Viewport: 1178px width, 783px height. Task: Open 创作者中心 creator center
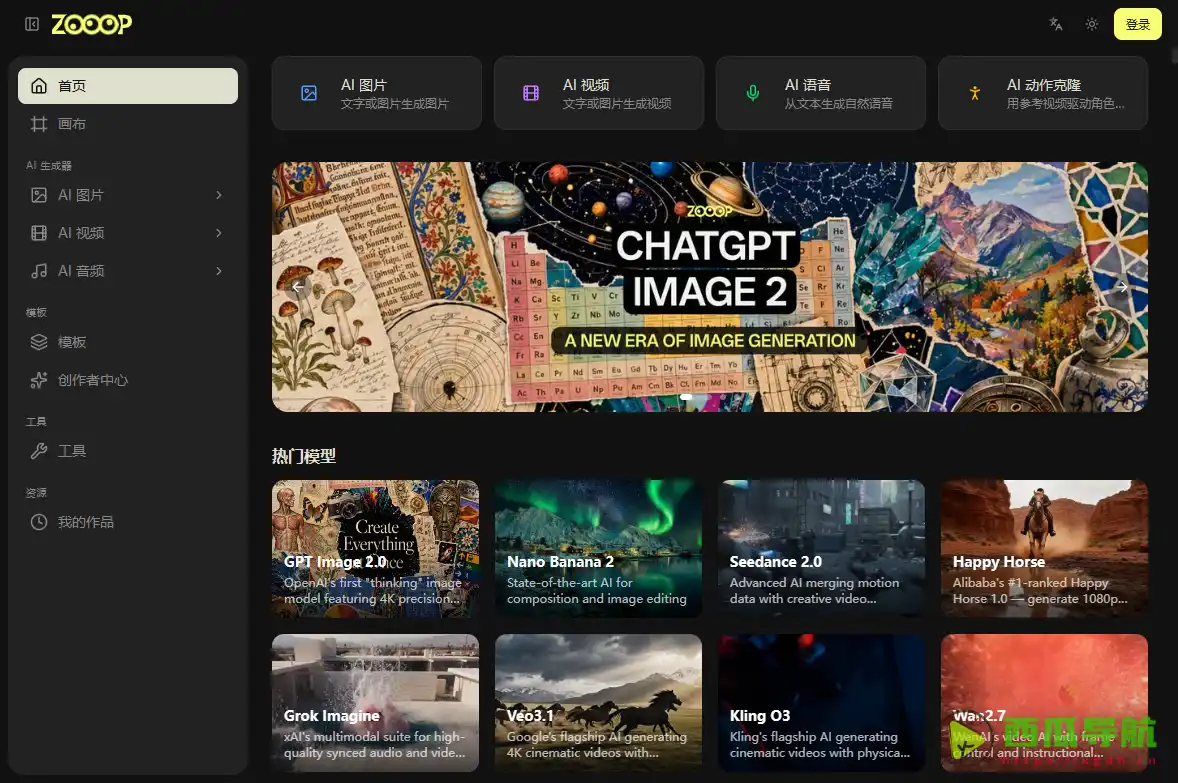click(x=128, y=380)
